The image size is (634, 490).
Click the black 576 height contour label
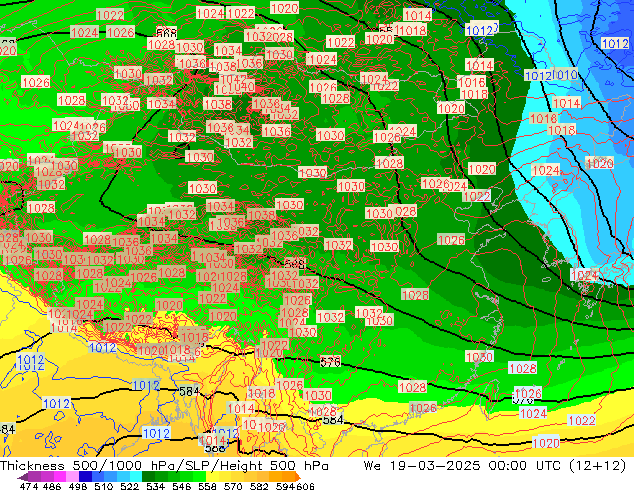click(330, 361)
